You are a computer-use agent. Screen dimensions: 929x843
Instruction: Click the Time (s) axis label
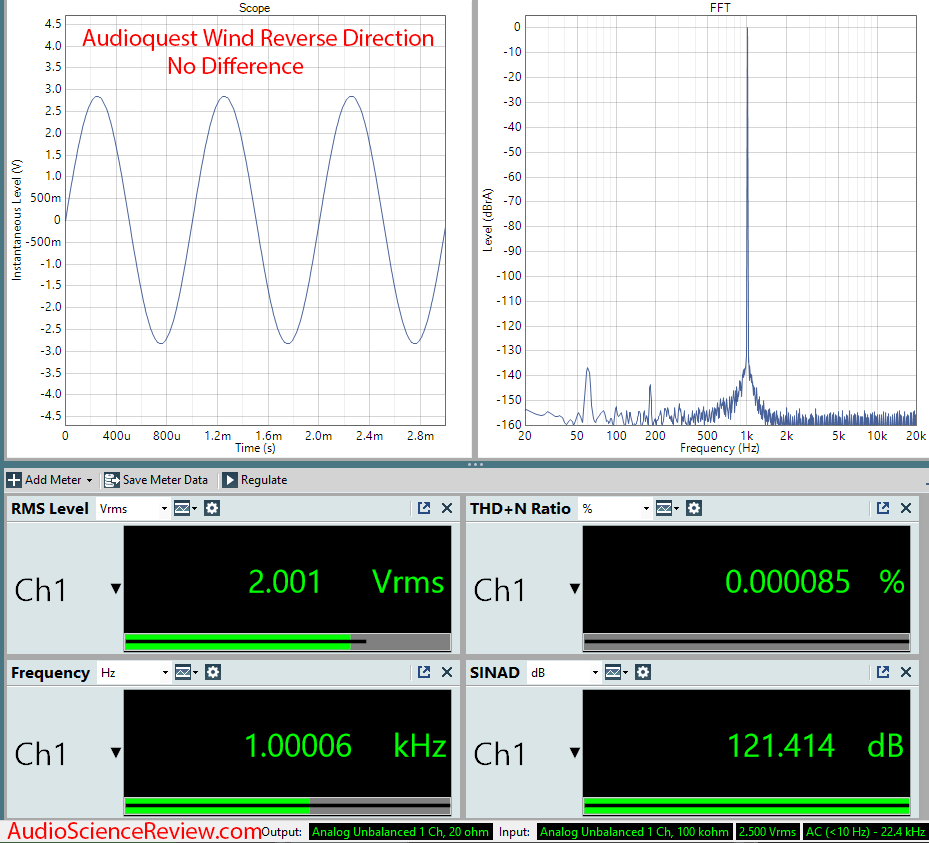pyautogui.click(x=255, y=448)
